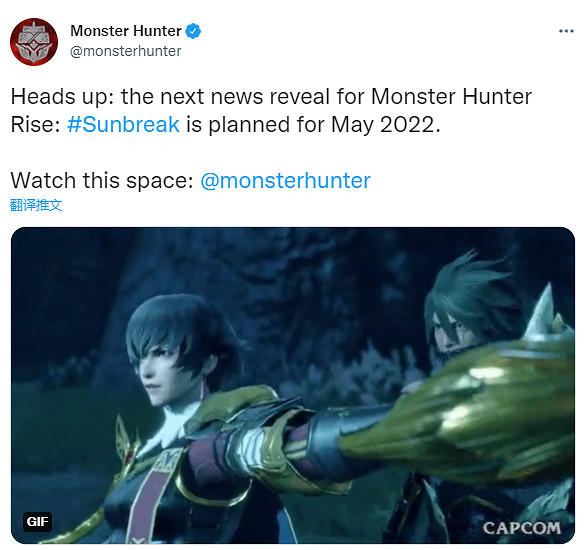586x550 pixels.
Task: Click the "May 2022" text in tweet
Action: [x=386, y=124]
